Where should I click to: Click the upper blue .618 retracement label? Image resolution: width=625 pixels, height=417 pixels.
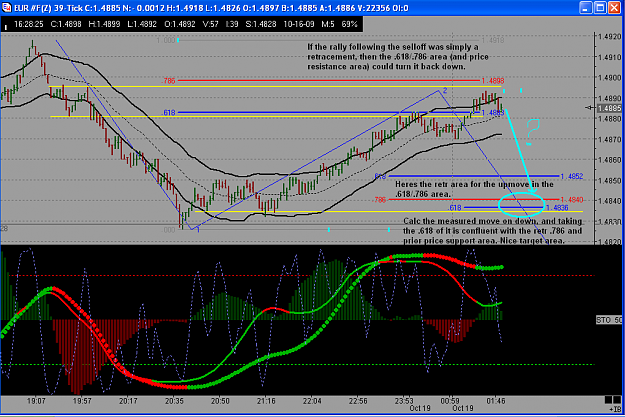point(169,113)
